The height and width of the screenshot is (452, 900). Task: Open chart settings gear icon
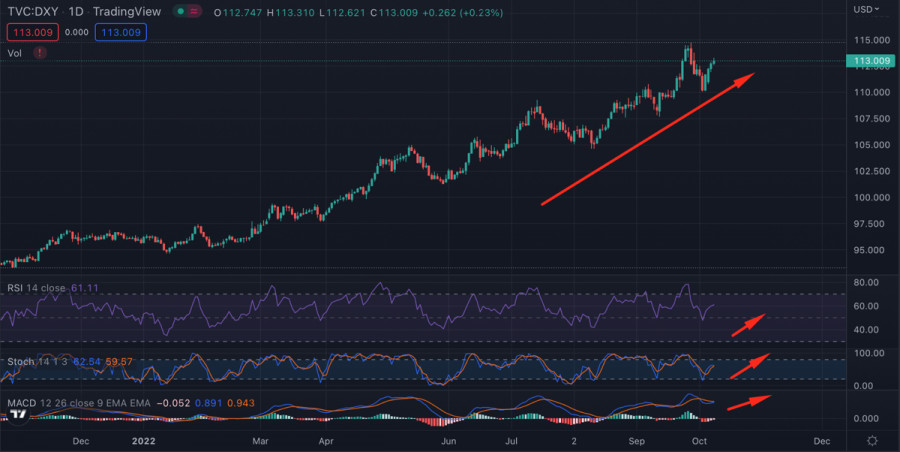click(x=872, y=440)
